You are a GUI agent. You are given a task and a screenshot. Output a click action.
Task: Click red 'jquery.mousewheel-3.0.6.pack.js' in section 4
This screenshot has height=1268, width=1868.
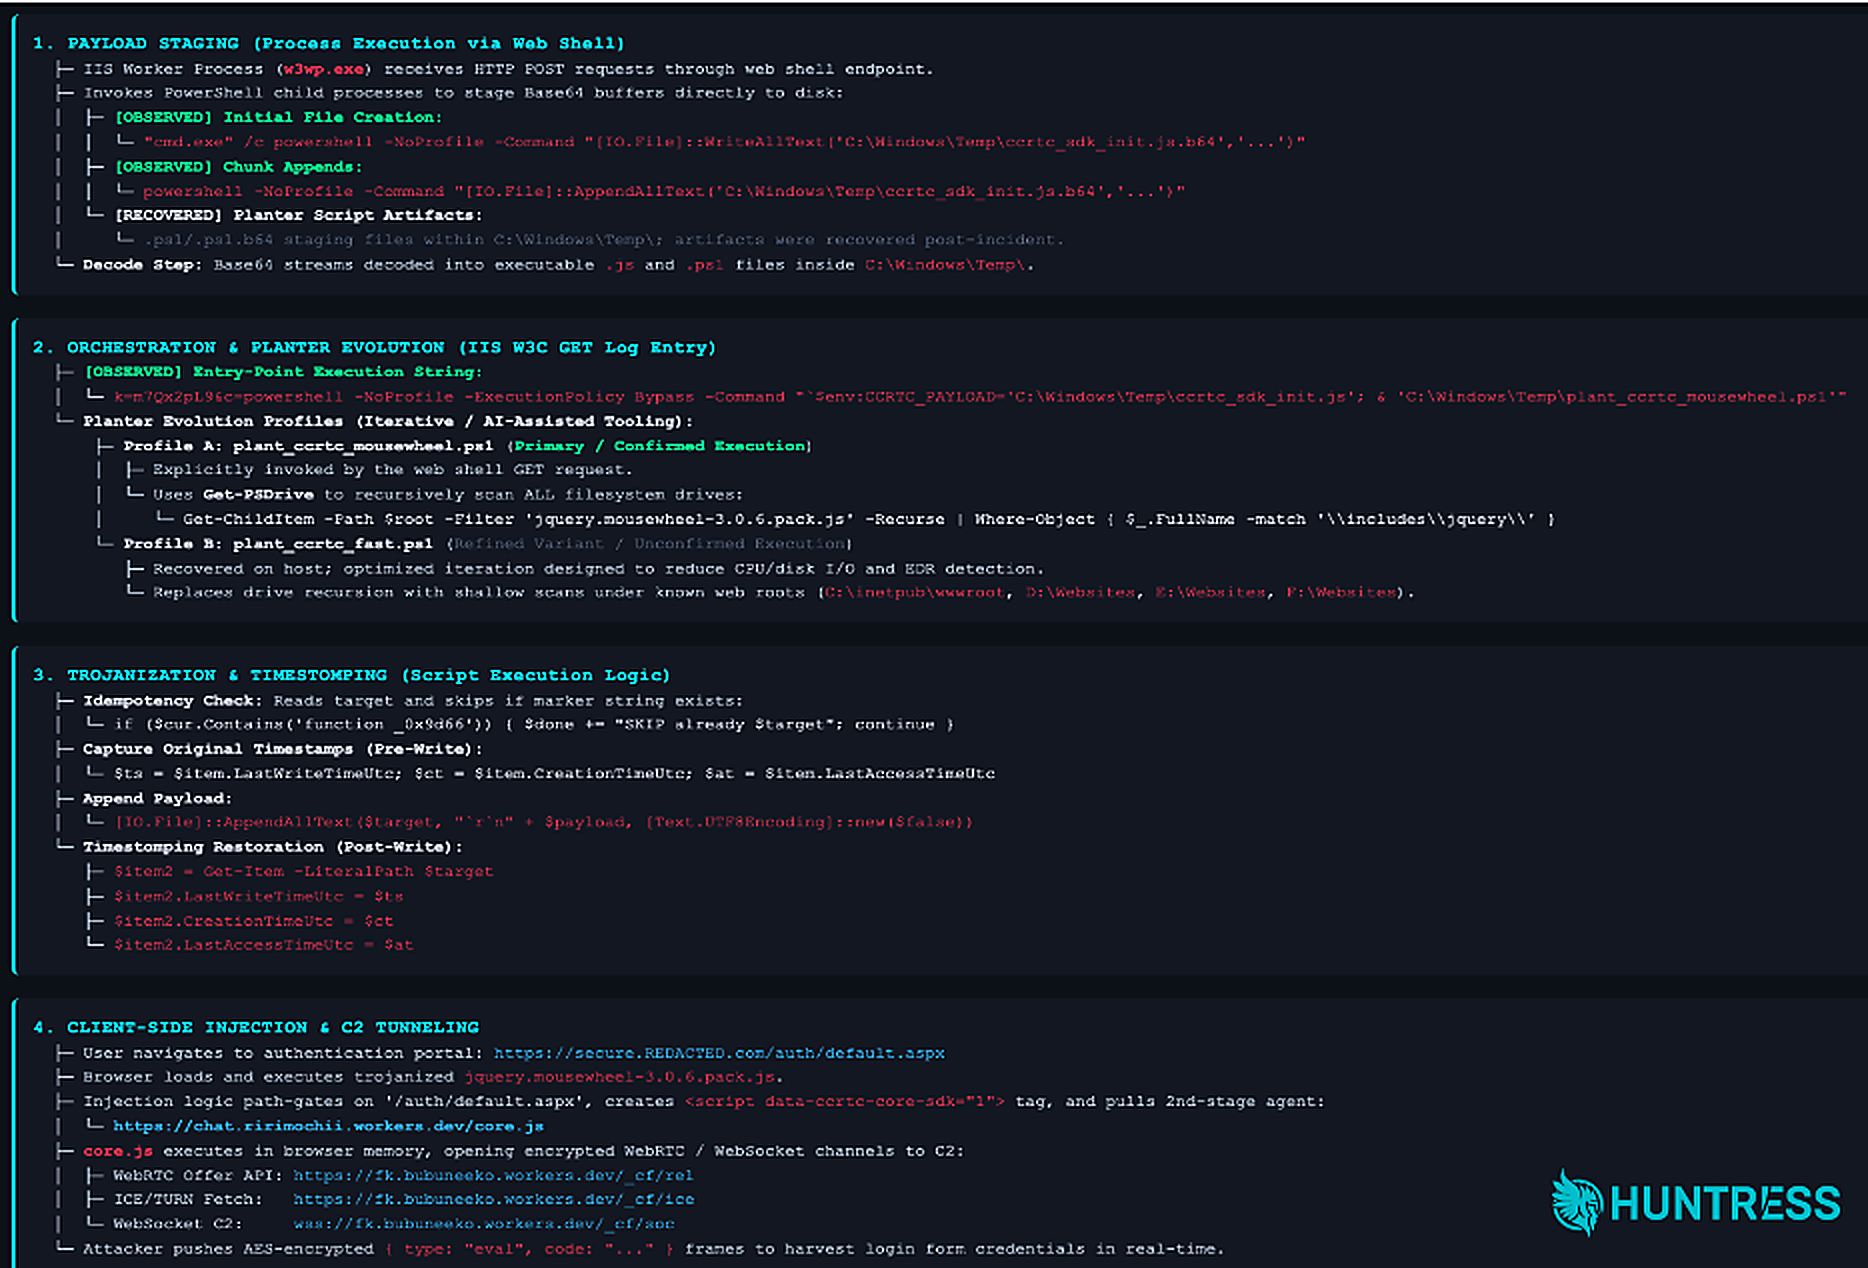(x=620, y=1077)
